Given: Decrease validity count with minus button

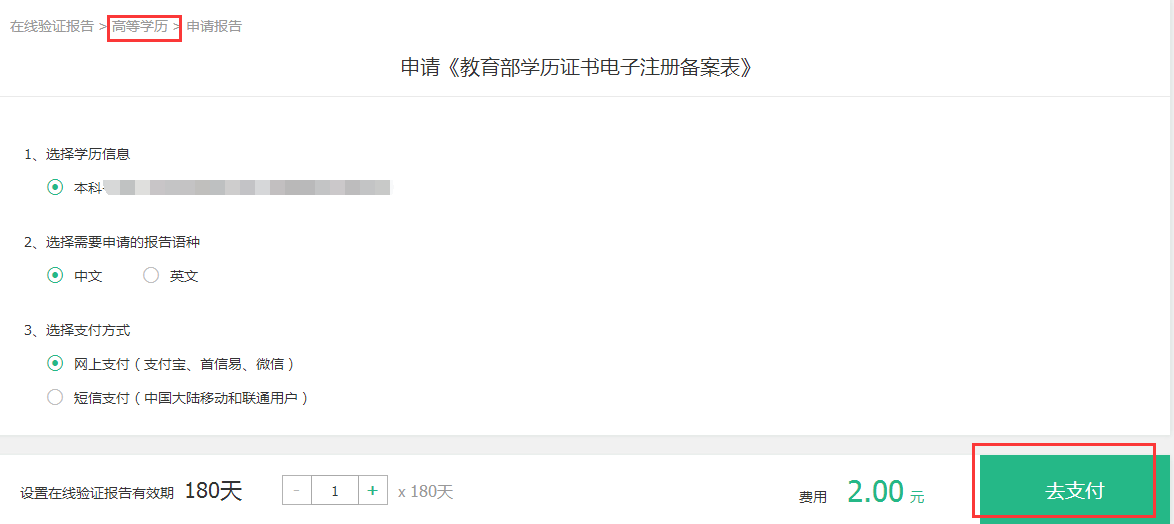Looking at the screenshot, I should (296, 491).
